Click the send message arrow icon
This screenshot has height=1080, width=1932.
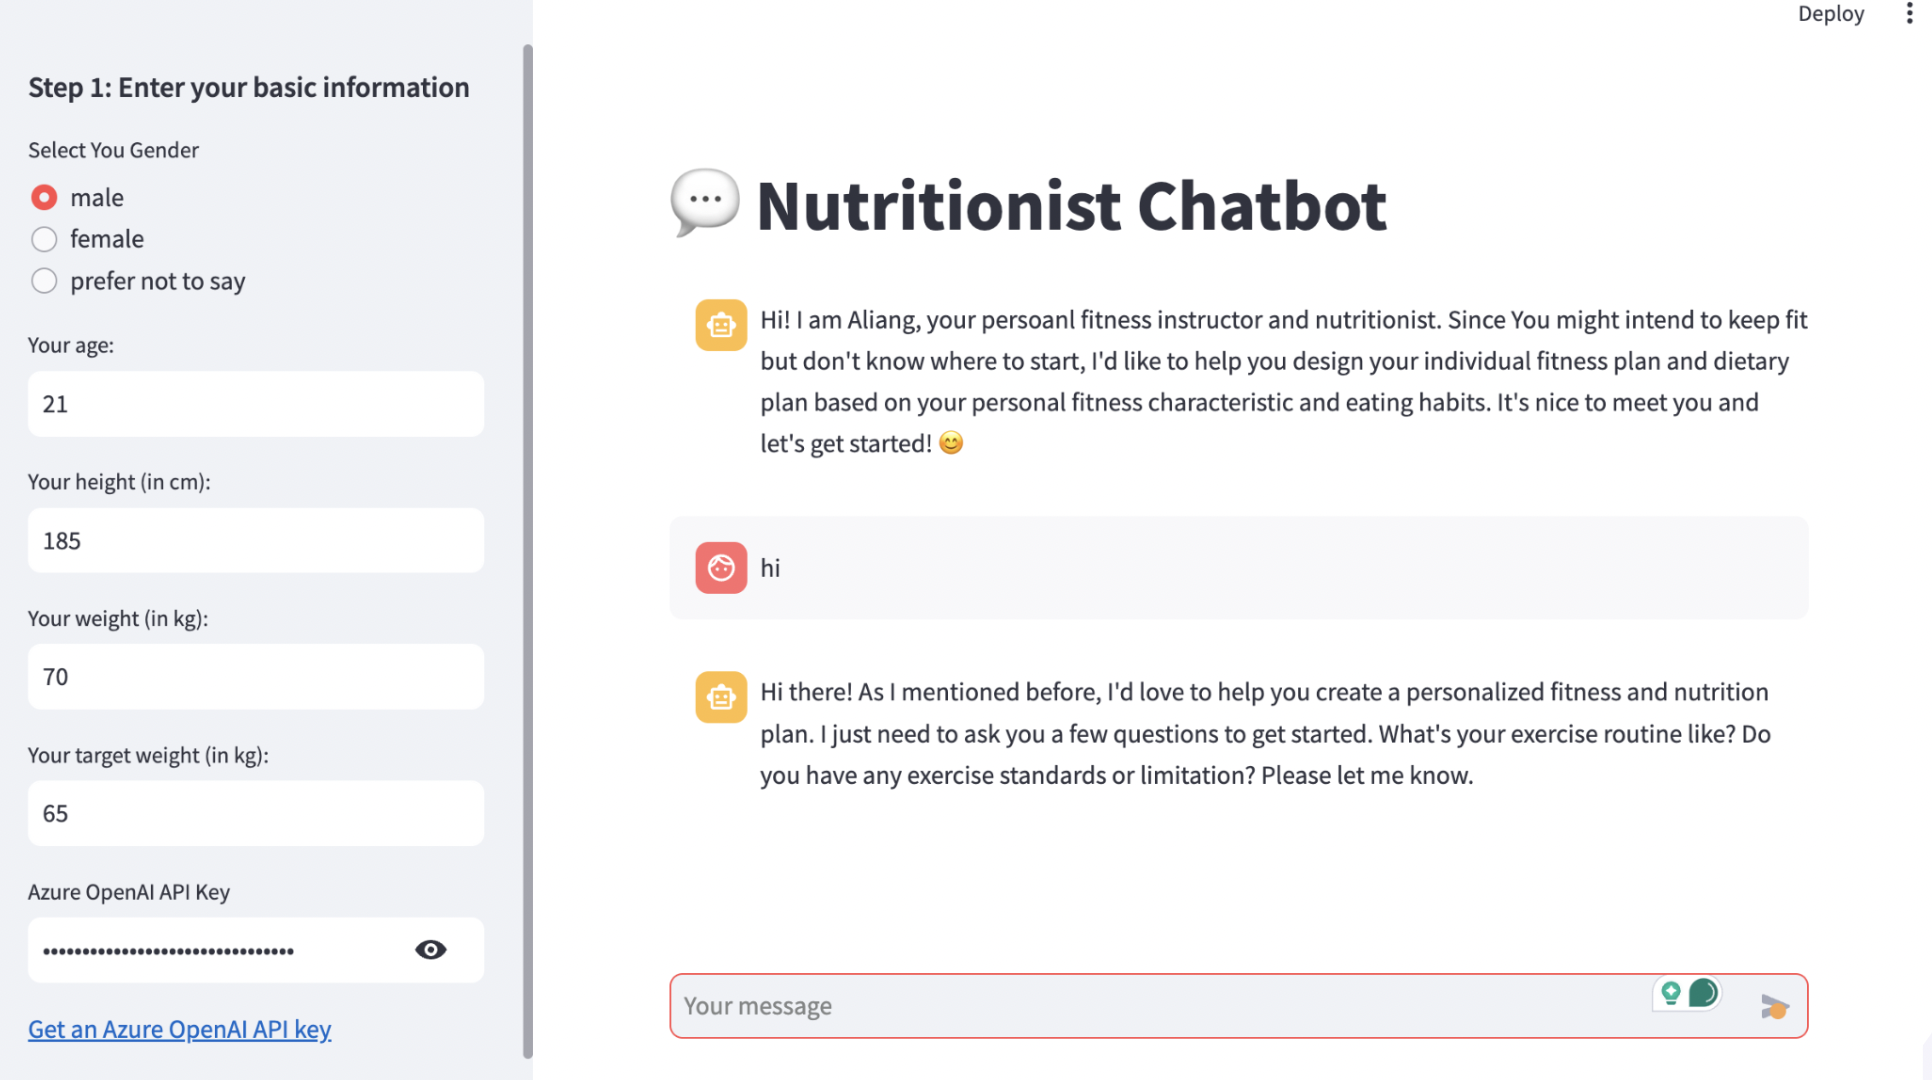(x=1774, y=1006)
